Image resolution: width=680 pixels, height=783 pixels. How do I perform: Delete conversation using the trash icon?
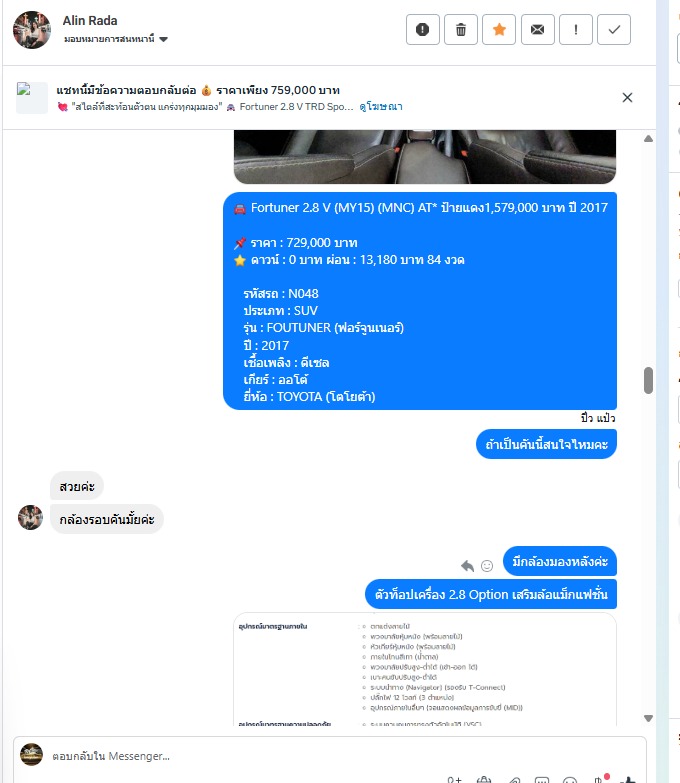click(461, 30)
